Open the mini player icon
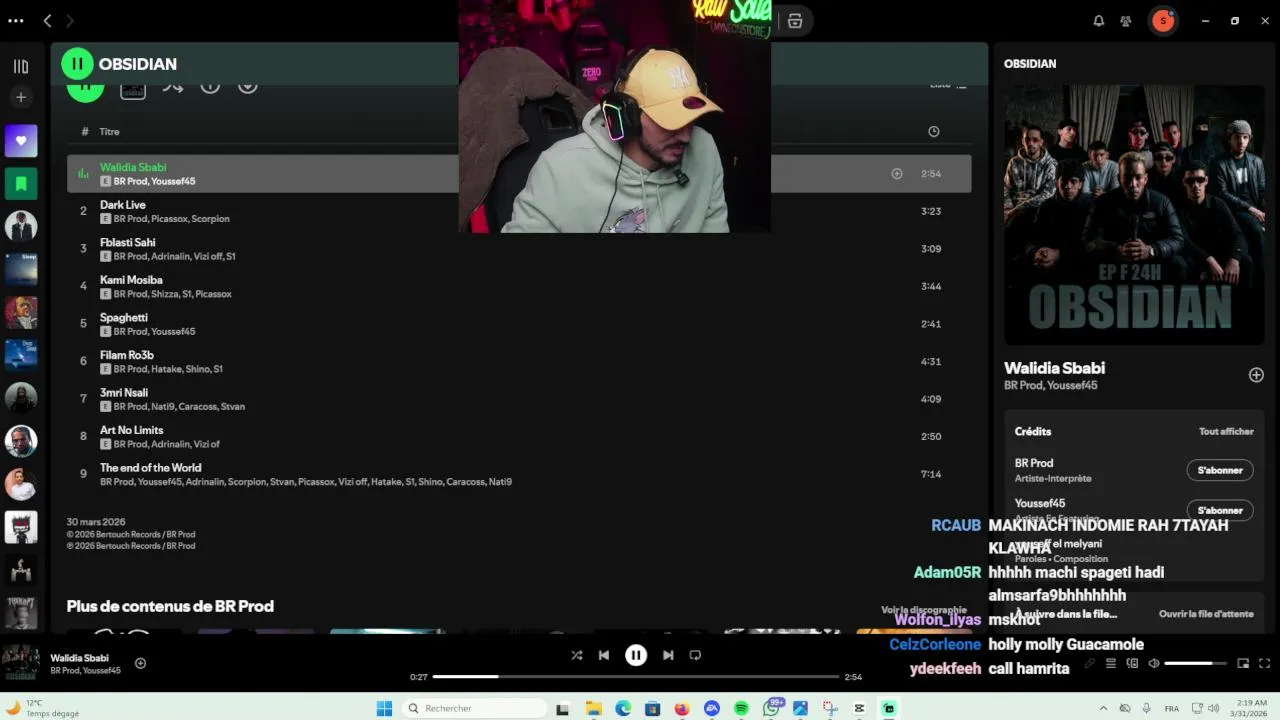1280x720 pixels. click(x=1243, y=664)
